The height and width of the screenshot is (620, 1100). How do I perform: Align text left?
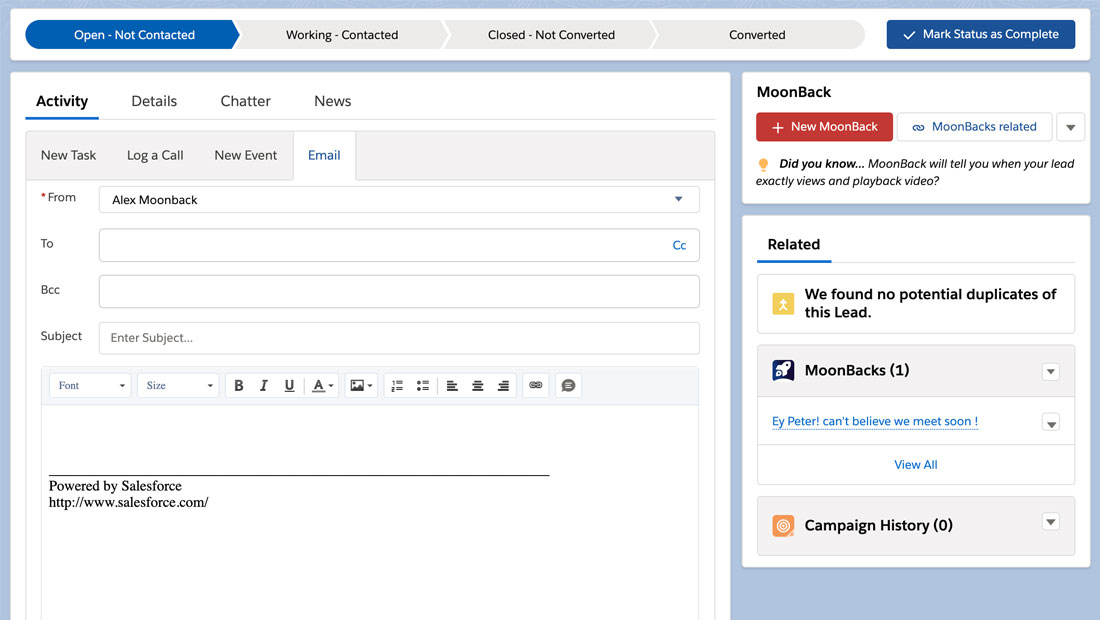tap(452, 386)
